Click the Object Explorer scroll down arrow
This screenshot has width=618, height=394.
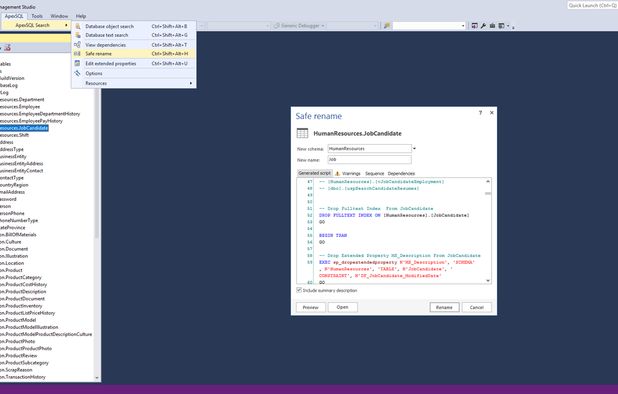click(x=97, y=378)
